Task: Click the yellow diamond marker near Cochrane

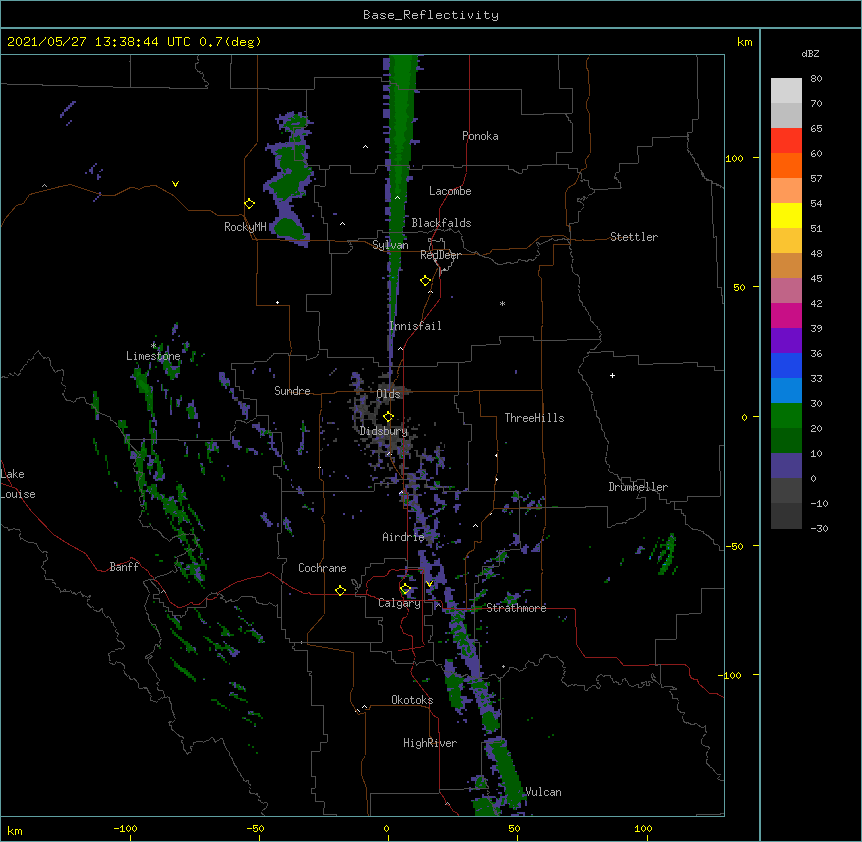Action: (x=340, y=590)
